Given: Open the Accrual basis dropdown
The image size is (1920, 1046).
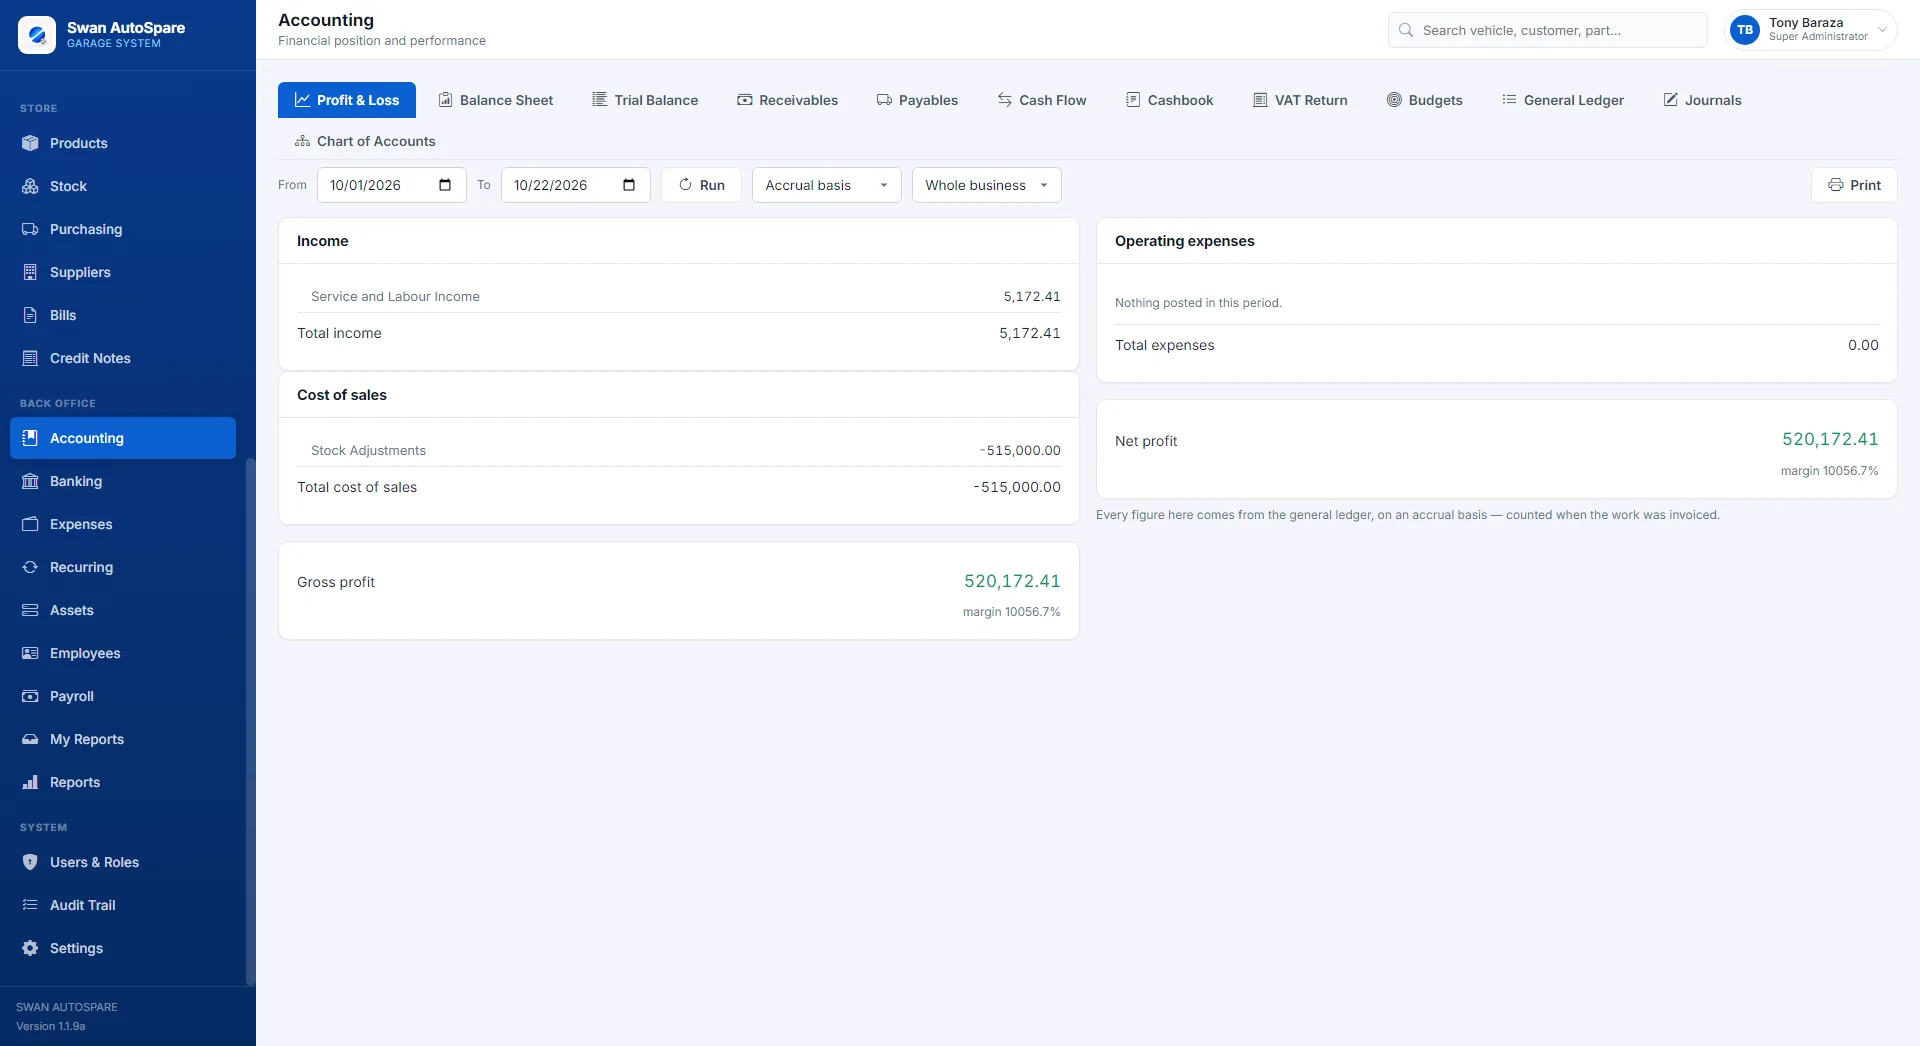Looking at the screenshot, I should pos(826,185).
